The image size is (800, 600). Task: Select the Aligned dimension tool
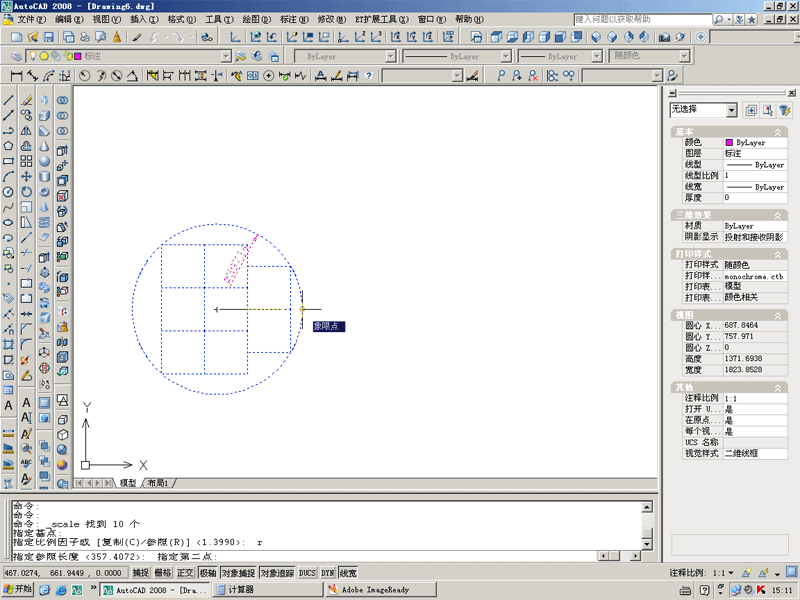pos(33,76)
